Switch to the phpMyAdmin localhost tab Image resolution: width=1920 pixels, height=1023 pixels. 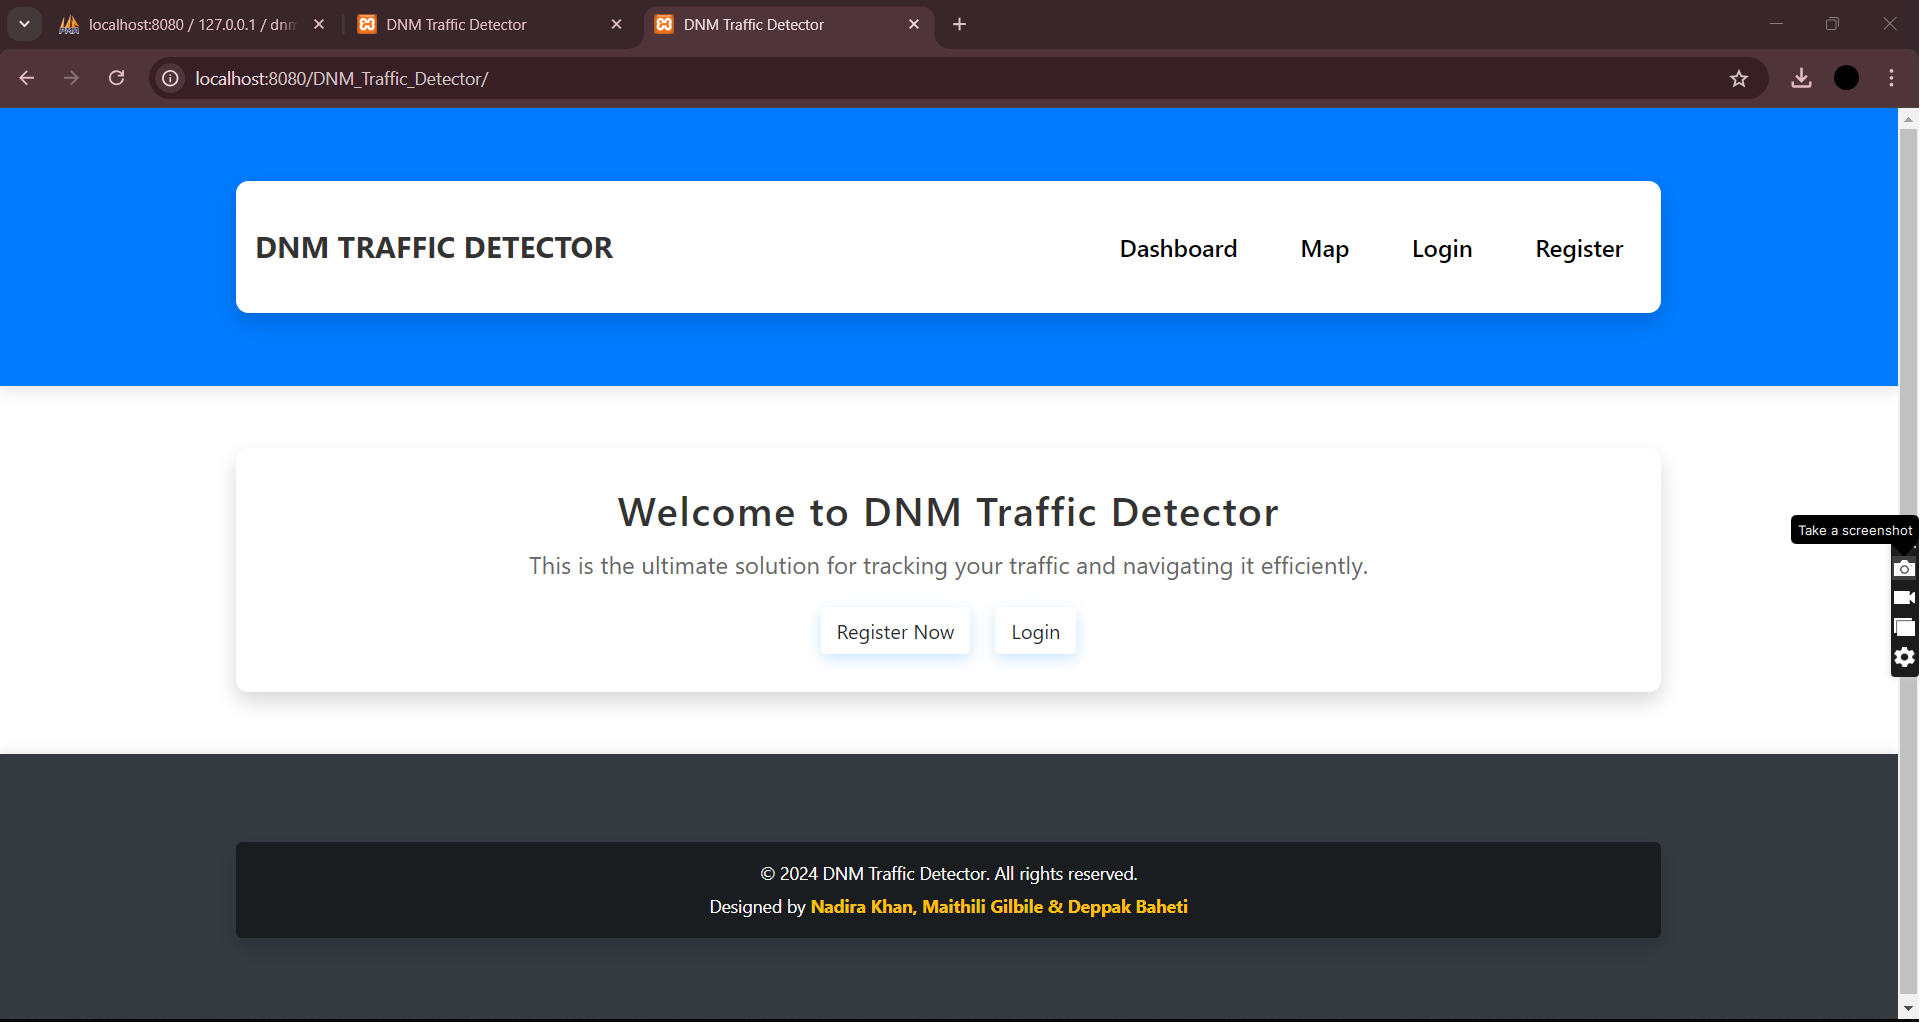(190, 24)
